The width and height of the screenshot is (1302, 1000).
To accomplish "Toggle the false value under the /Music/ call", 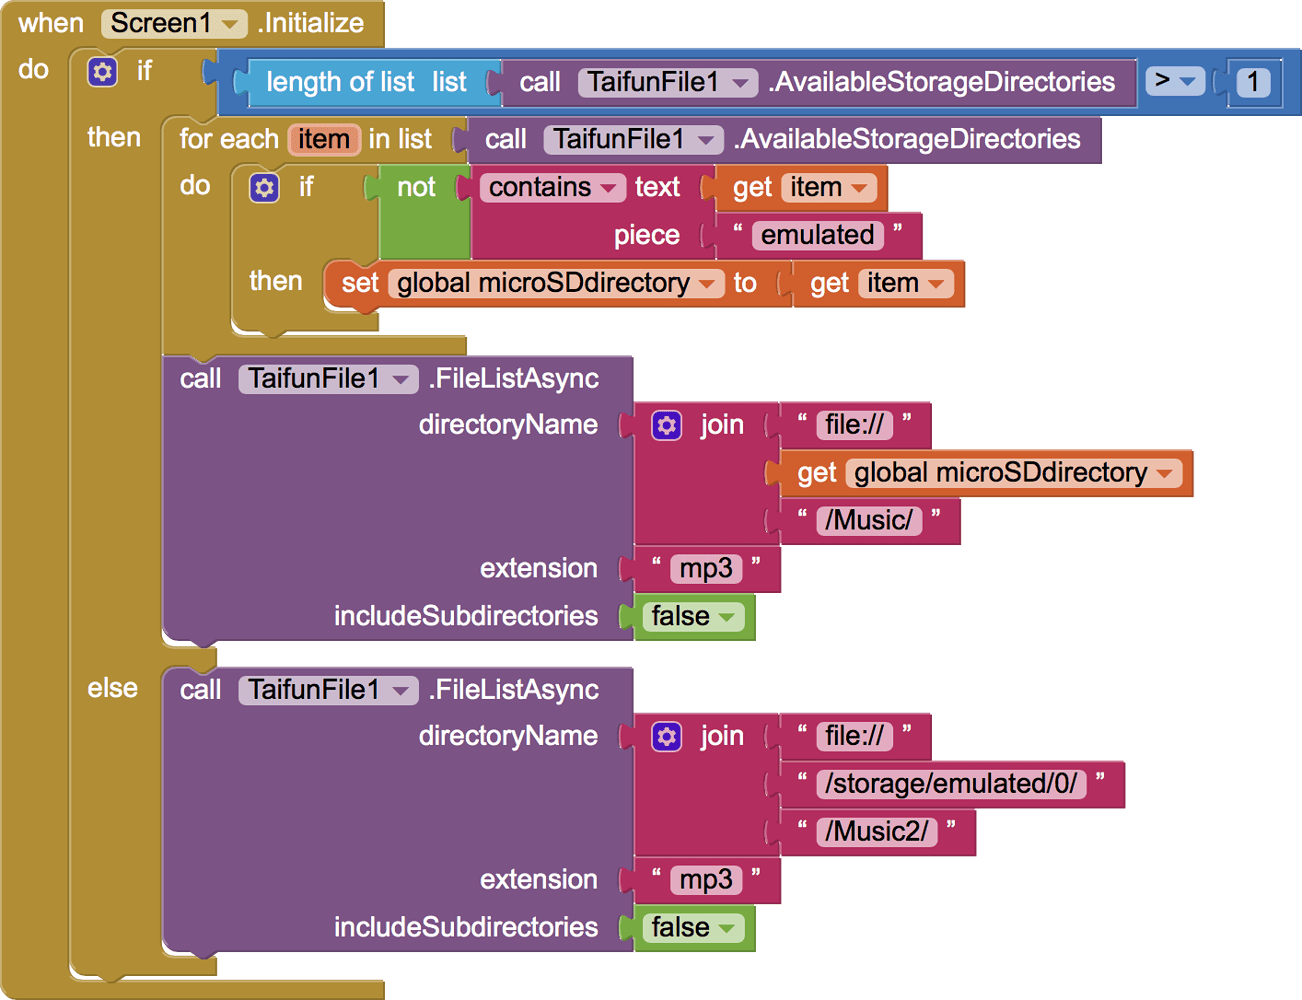I will click(694, 616).
